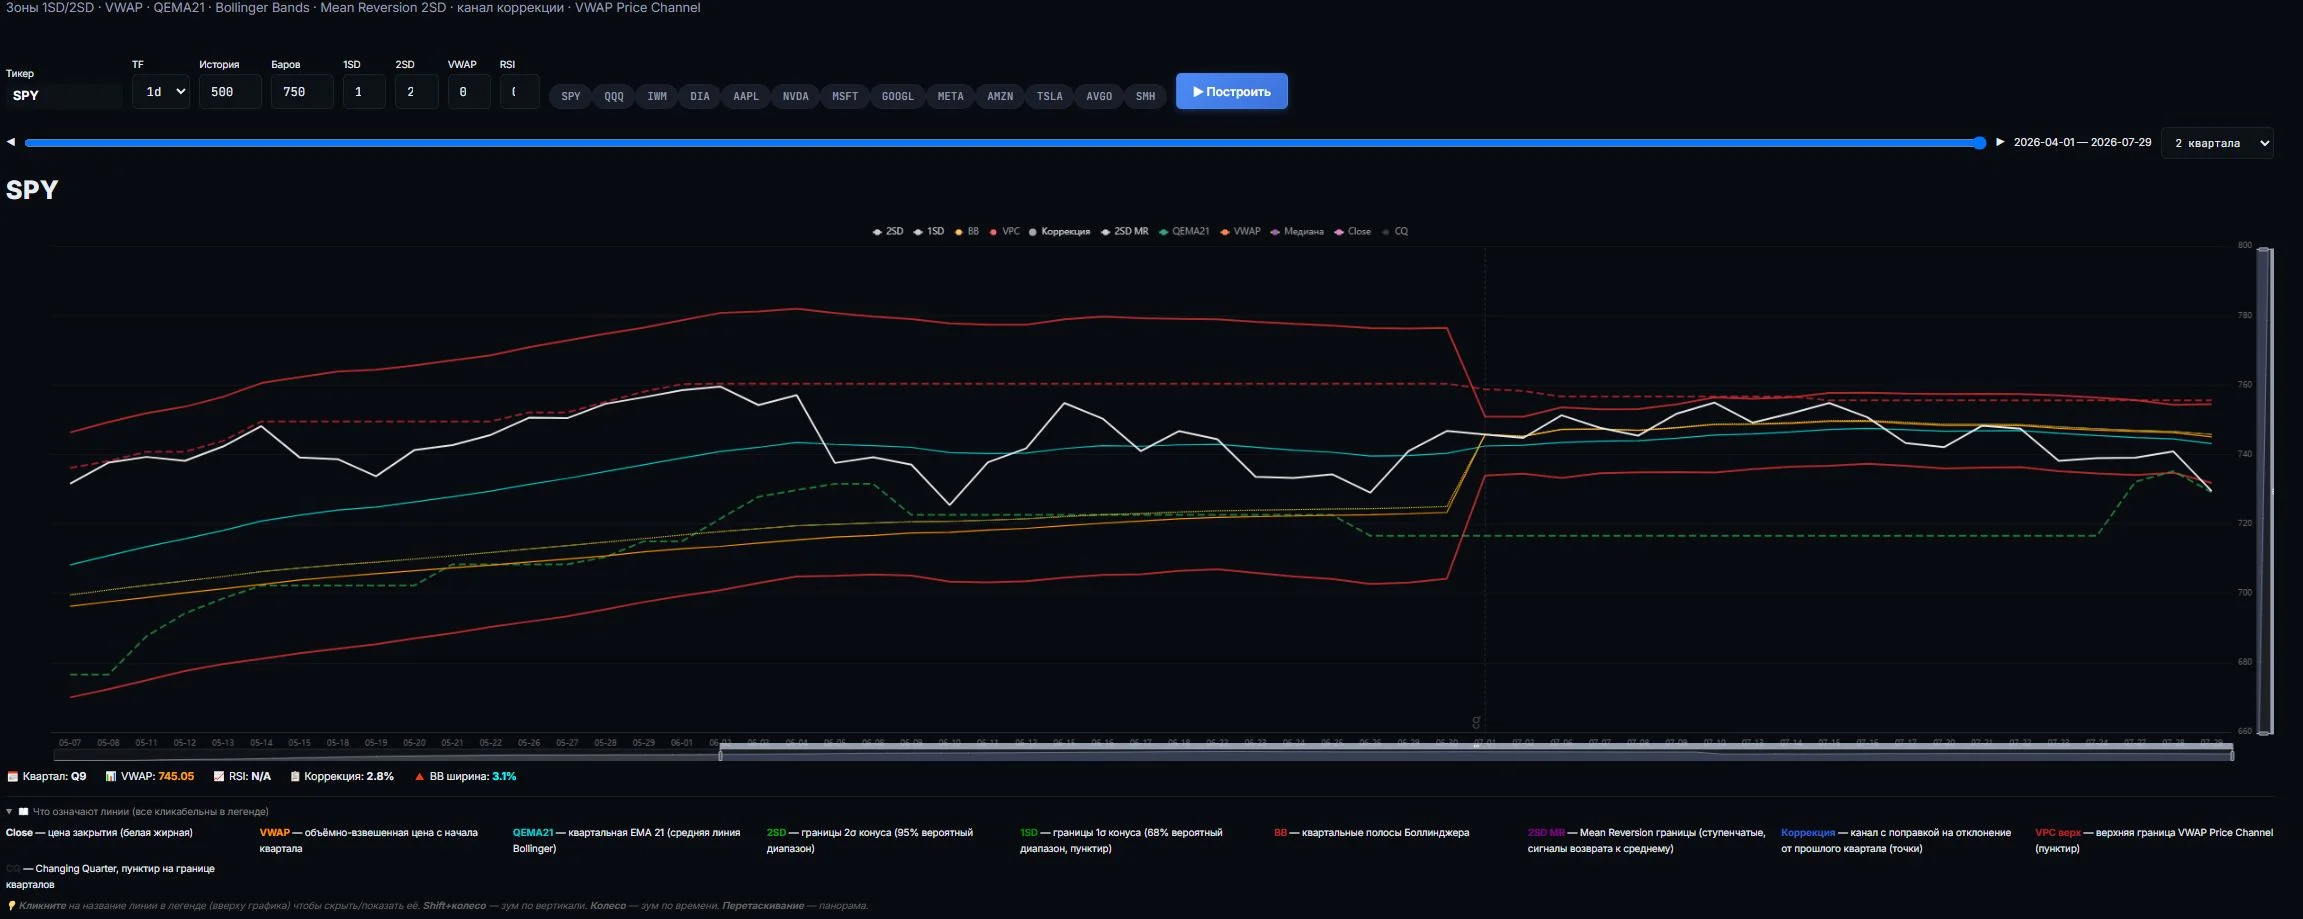
Task: Select the TSLA ticker chip
Action: [1049, 96]
